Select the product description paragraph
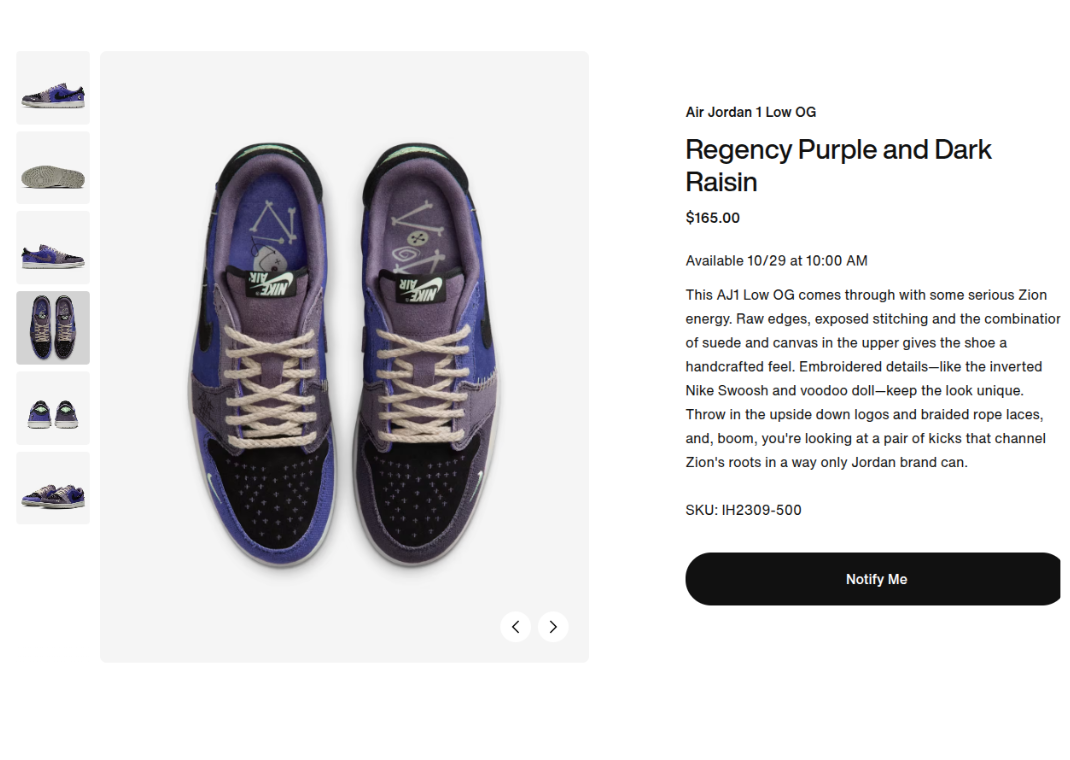The image size is (1070, 760). click(866, 378)
